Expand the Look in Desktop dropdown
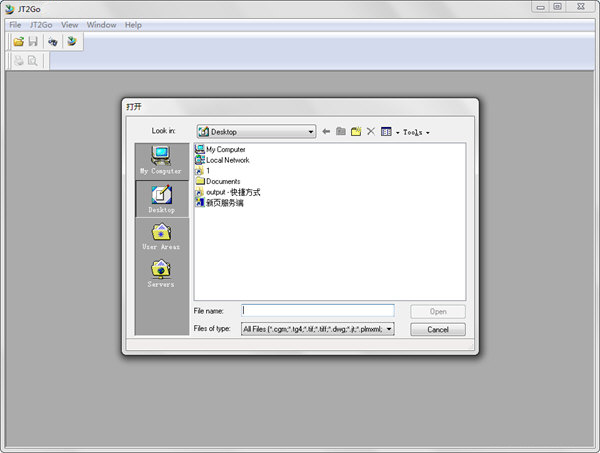The width and height of the screenshot is (600, 453). (x=311, y=131)
